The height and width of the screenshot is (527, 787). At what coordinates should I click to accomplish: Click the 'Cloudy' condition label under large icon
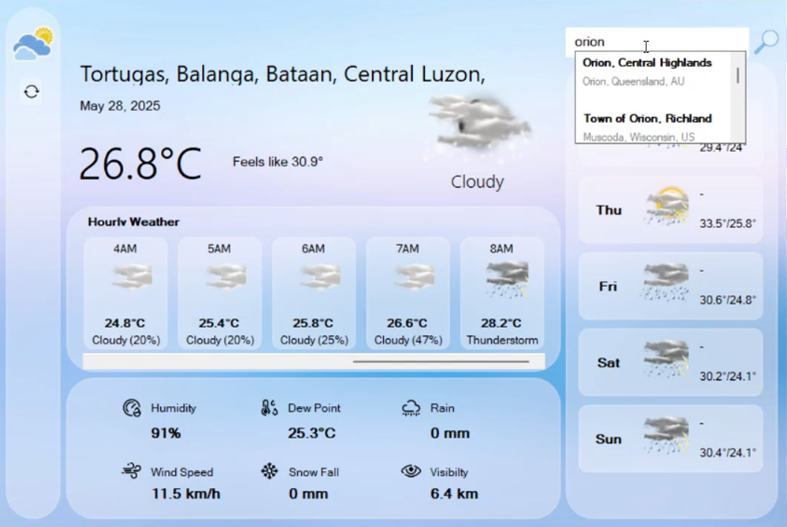pos(477,182)
